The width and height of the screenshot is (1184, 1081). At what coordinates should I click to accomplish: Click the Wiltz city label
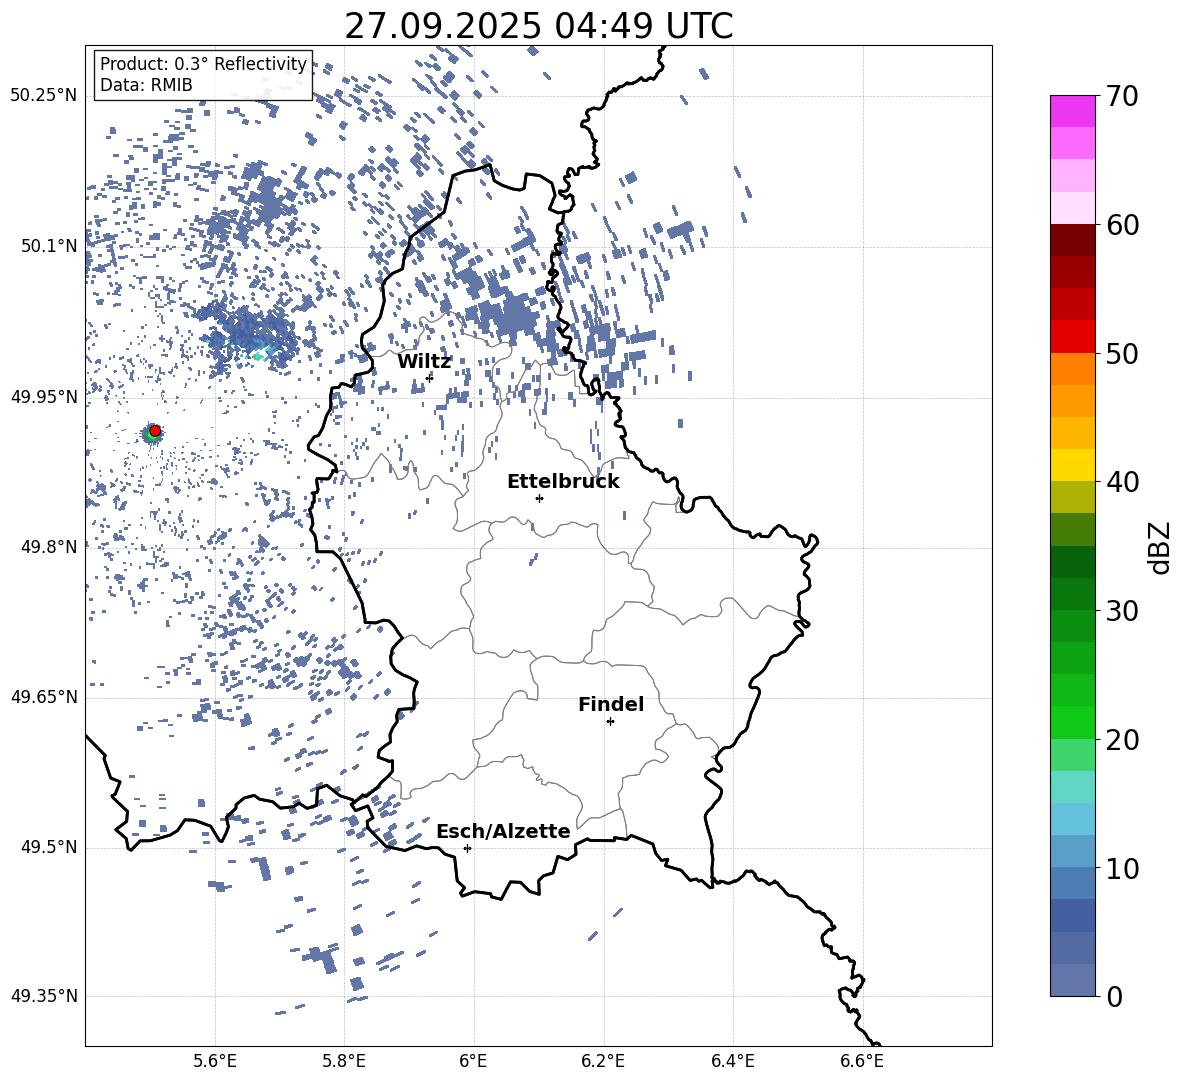[x=424, y=362]
